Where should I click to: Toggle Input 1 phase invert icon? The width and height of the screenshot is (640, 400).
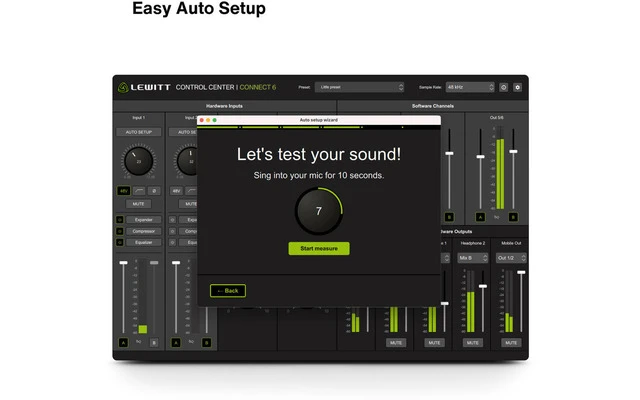tap(154, 191)
